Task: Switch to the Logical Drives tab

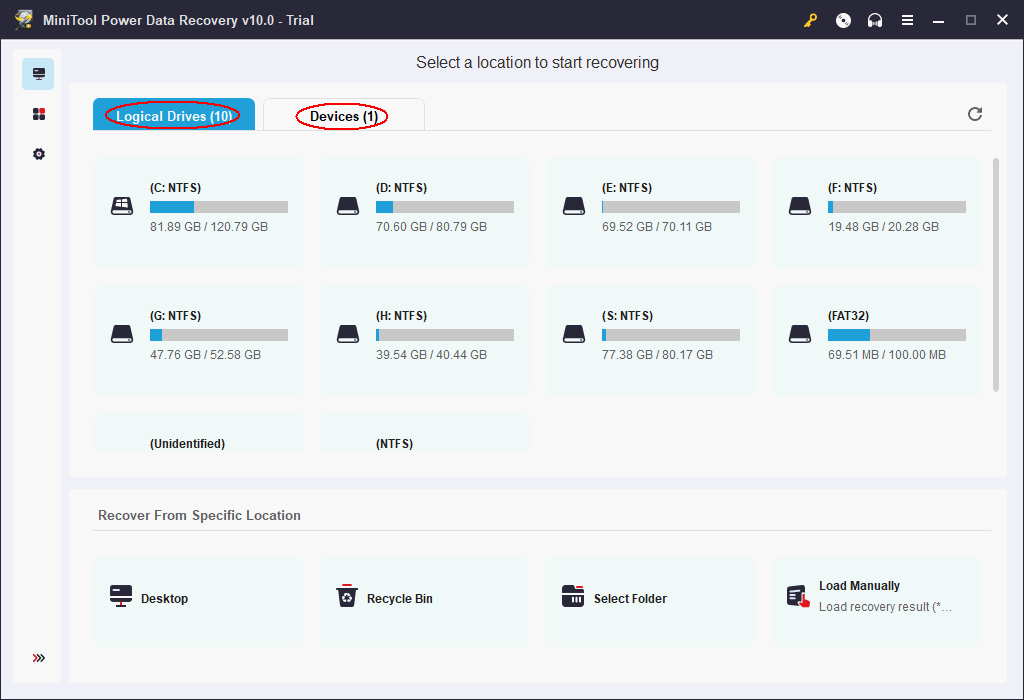Action: pyautogui.click(x=174, y=116)
